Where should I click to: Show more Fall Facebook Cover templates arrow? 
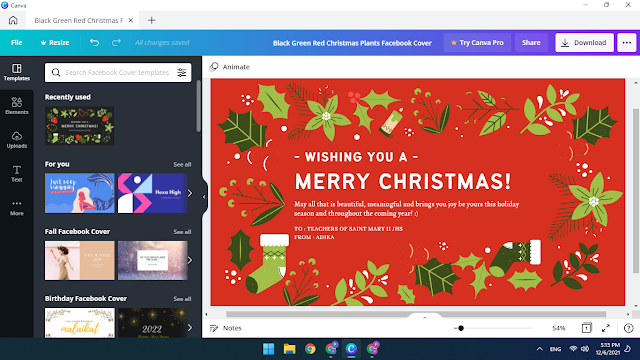pos(190,260)
